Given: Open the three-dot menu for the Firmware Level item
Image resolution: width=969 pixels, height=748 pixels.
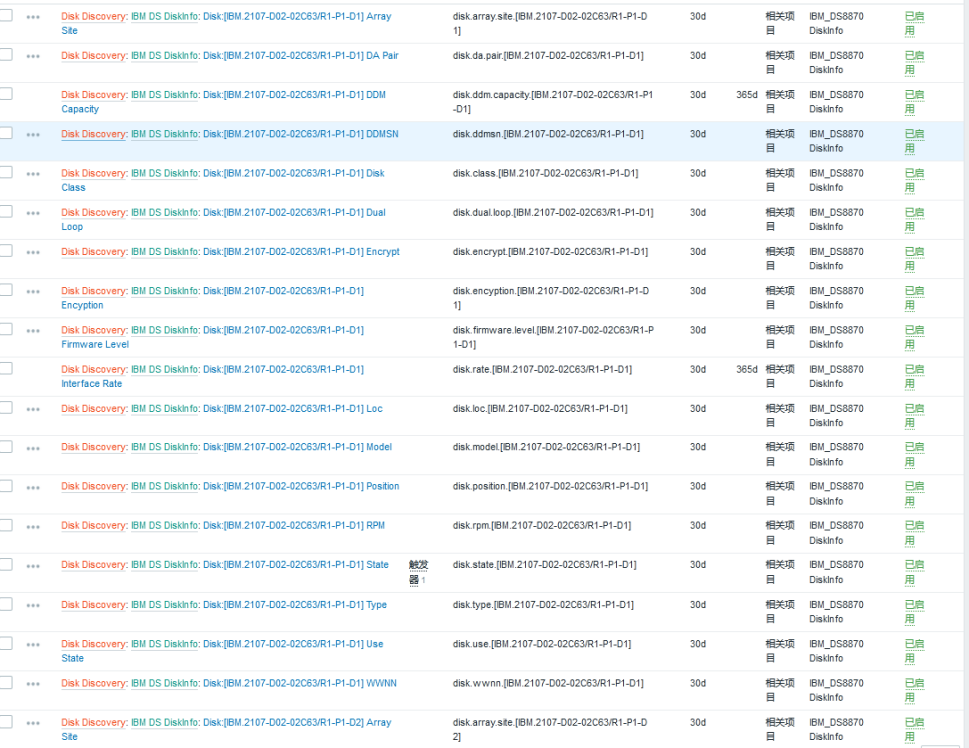Looking at the screenshot, I should click(33, 331).
